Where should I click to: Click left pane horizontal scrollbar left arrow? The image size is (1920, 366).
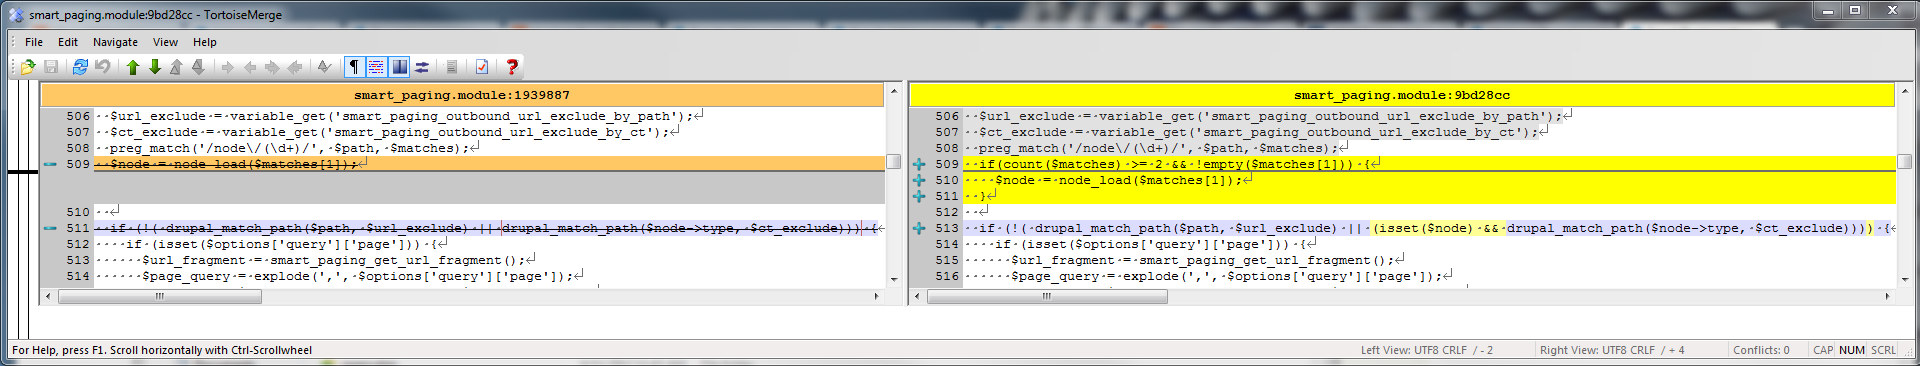point(48,296)
